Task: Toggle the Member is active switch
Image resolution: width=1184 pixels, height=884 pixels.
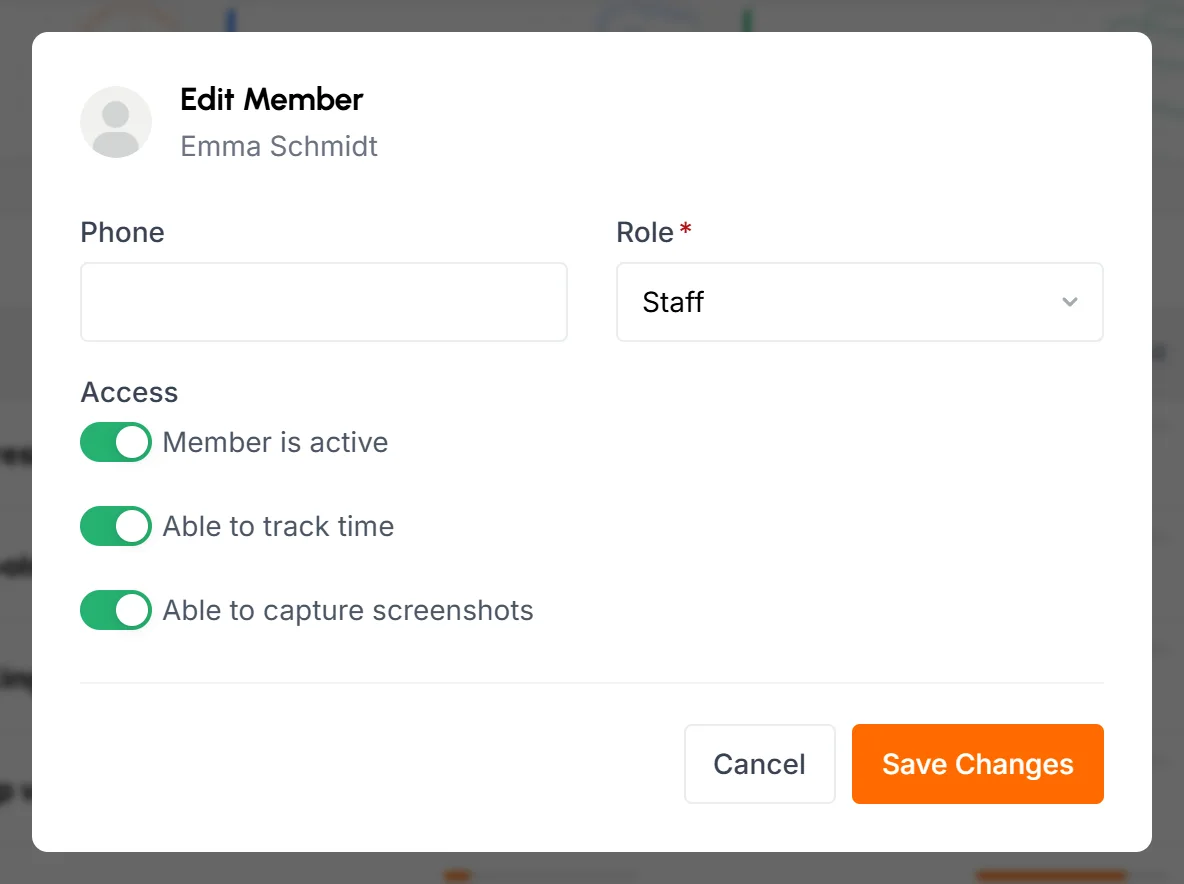Action: 116,442
